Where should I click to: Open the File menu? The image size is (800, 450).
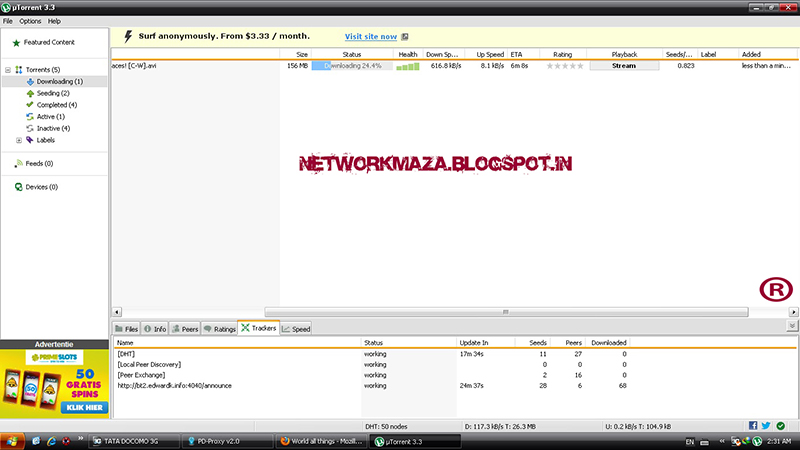[x=8, y=21]
